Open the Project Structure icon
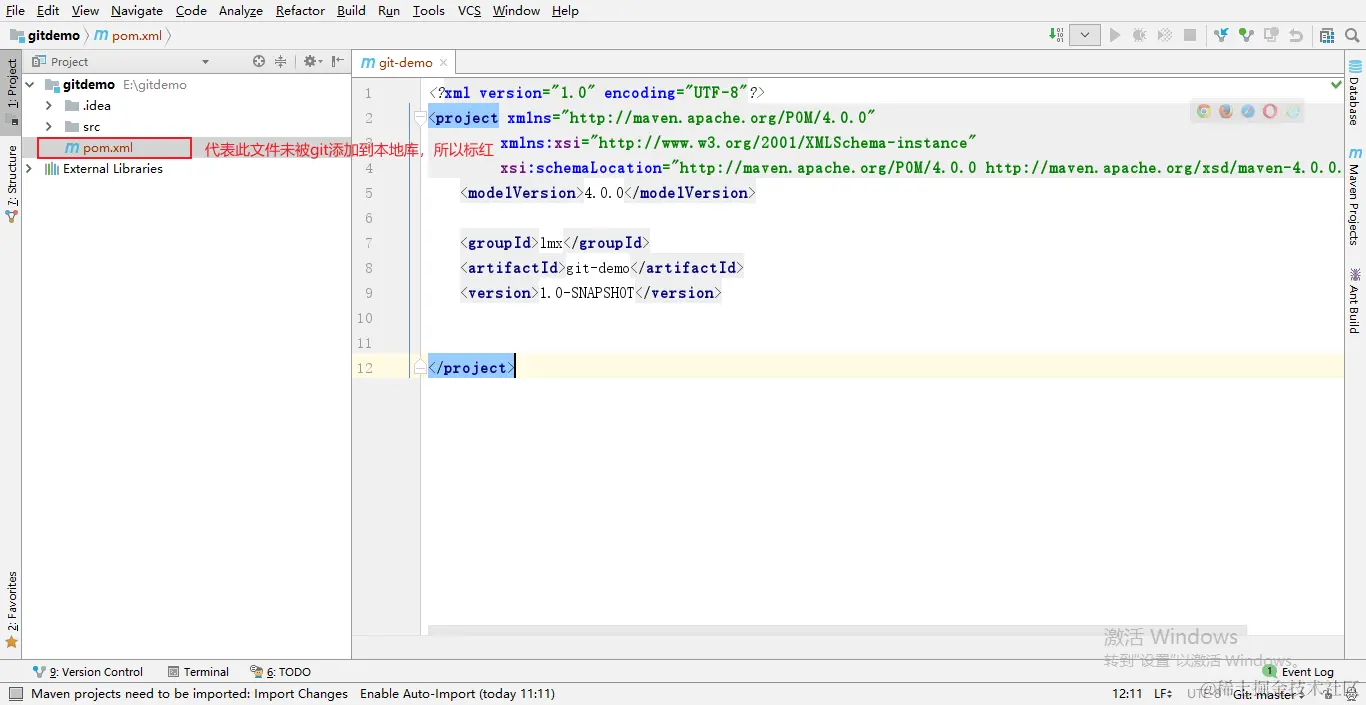 click(x=1327, y=35)
